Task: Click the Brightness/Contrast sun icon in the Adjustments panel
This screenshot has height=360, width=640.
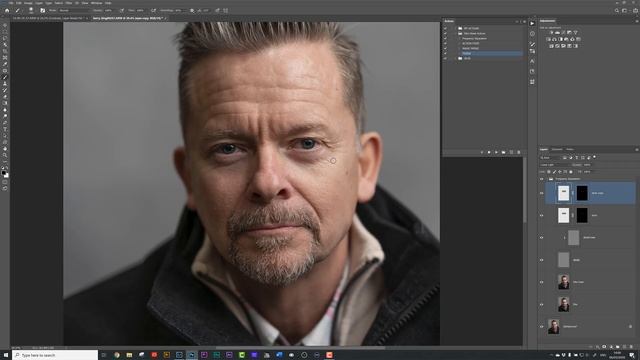Action: coord(551,33)
